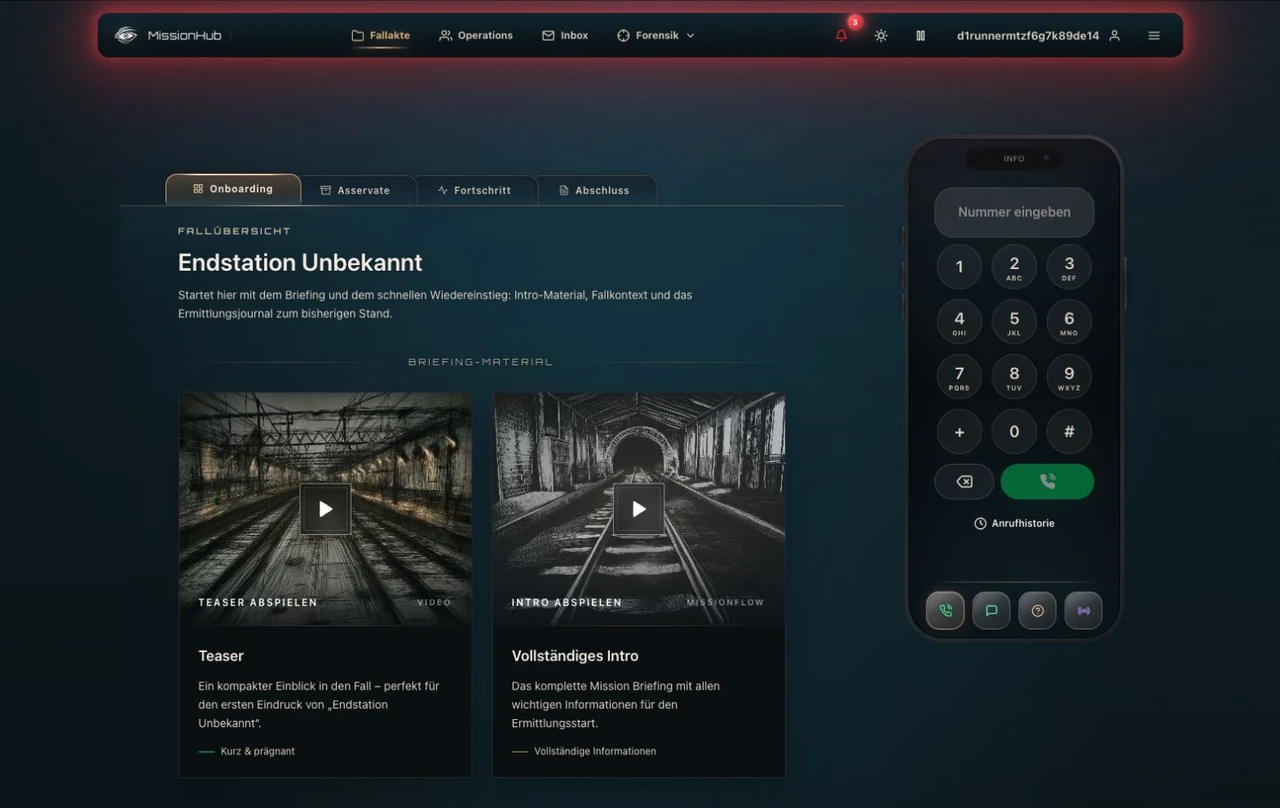Open the Inbox

click(565, 35)
